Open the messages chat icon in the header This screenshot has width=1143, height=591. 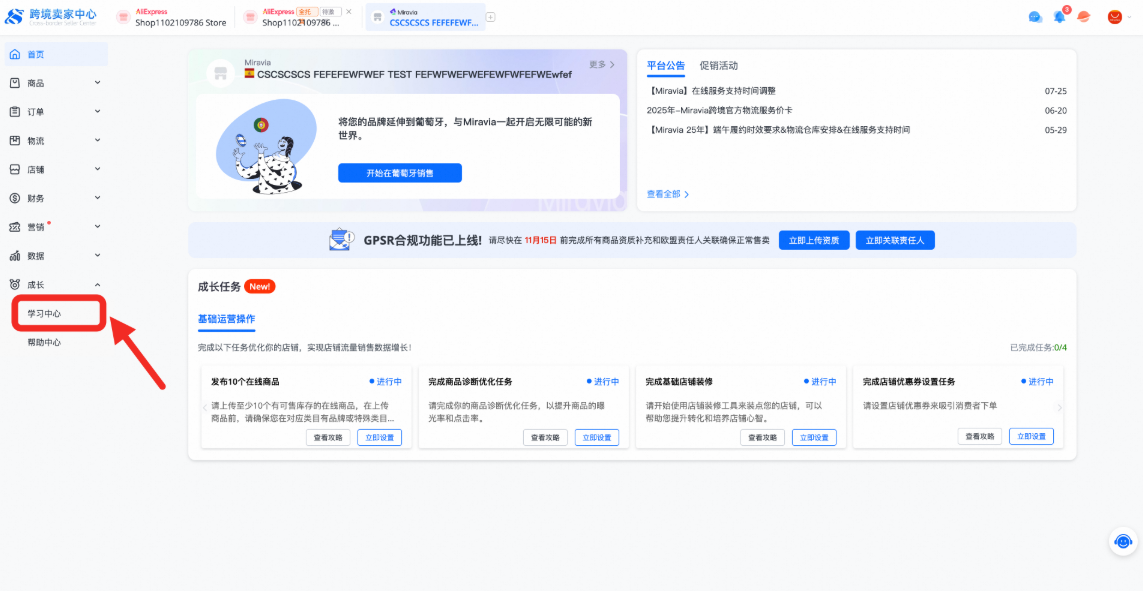1035,16
